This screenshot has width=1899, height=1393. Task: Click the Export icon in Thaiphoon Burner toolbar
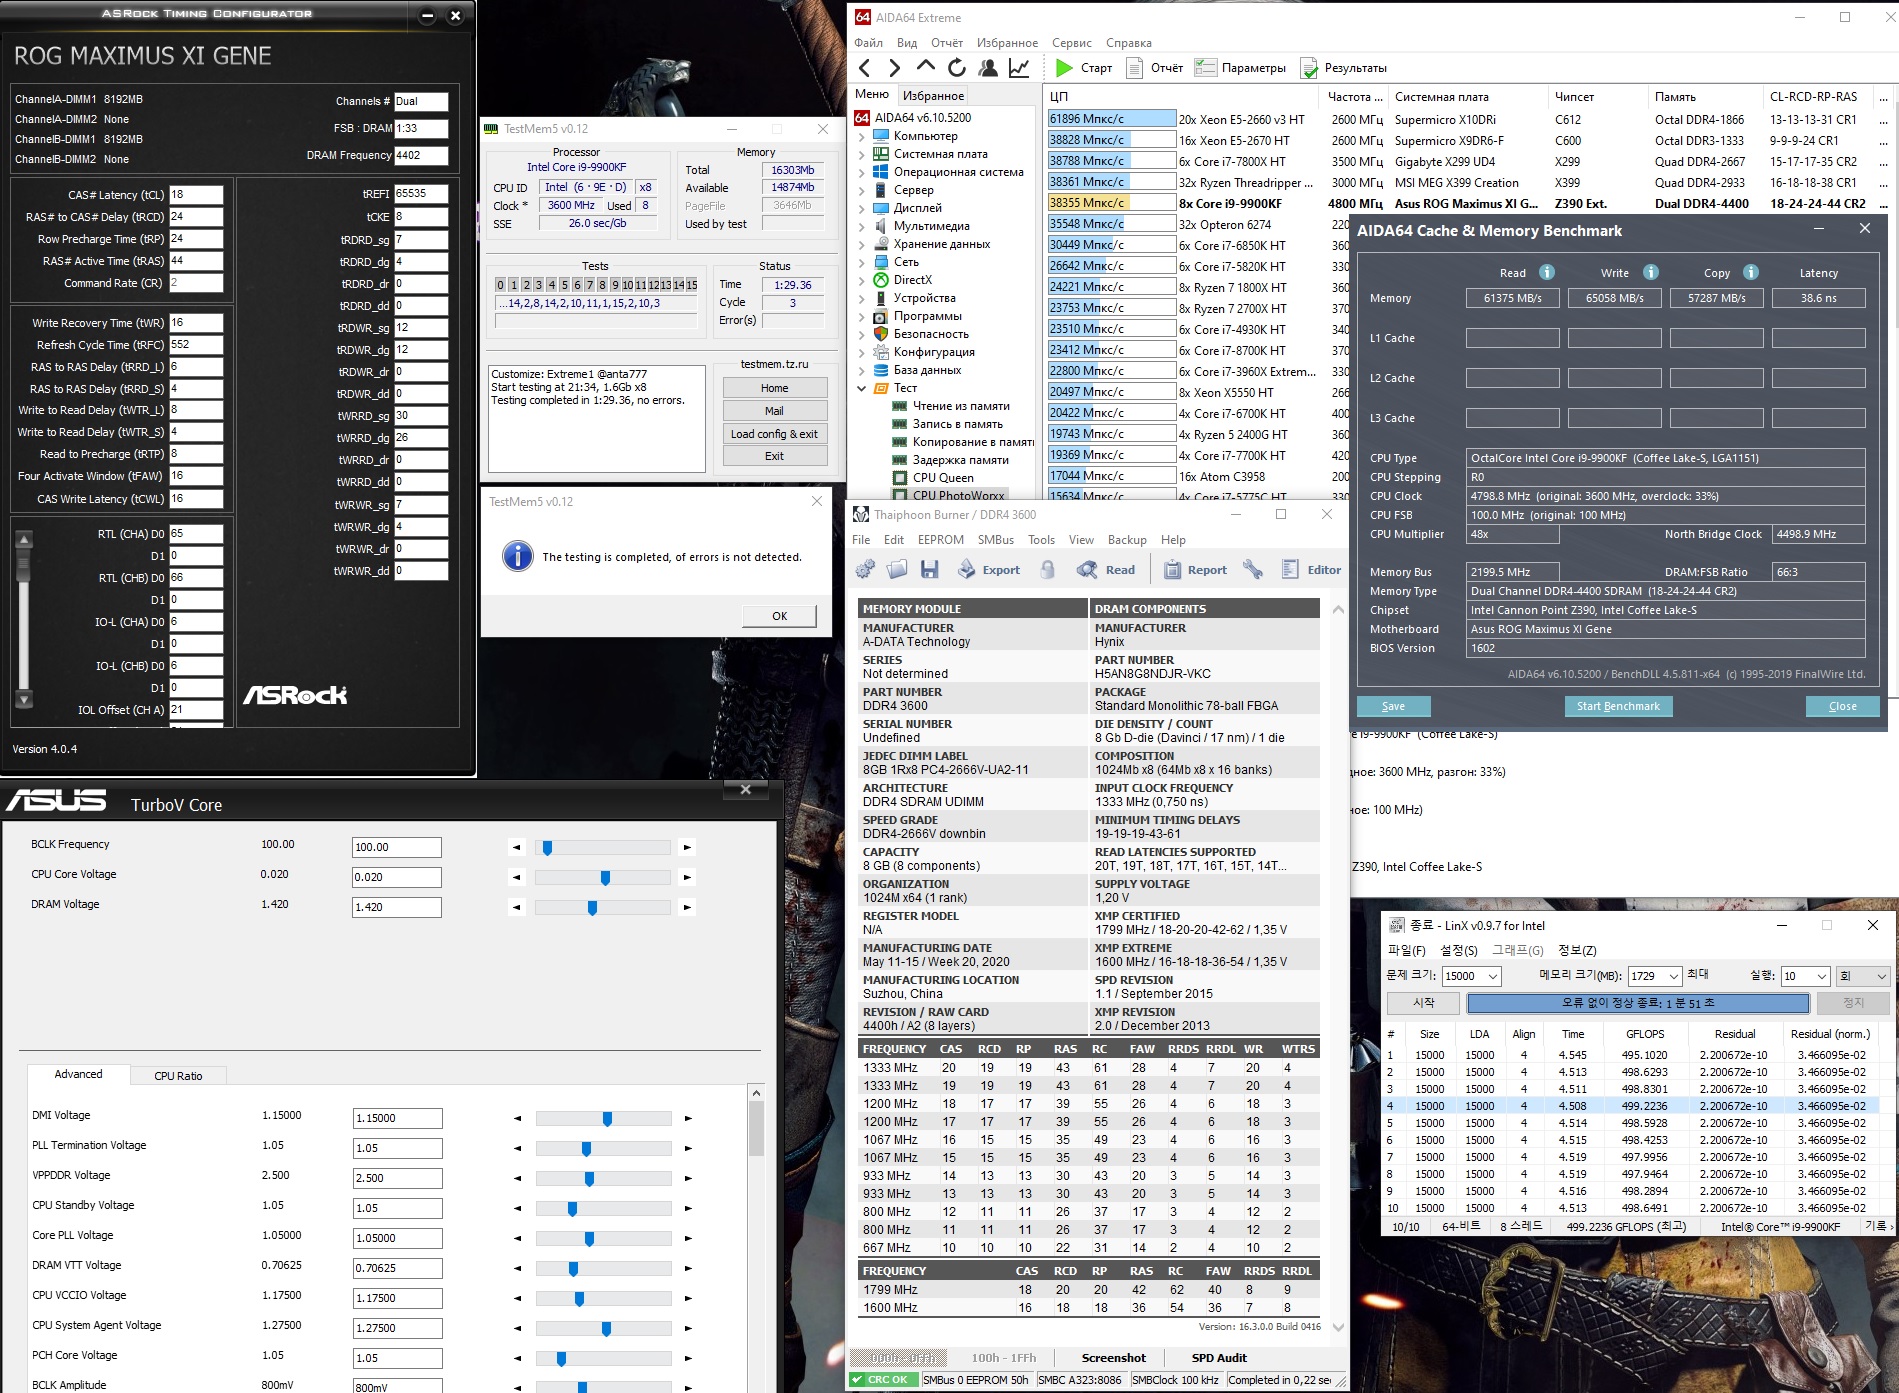[966, 570]
